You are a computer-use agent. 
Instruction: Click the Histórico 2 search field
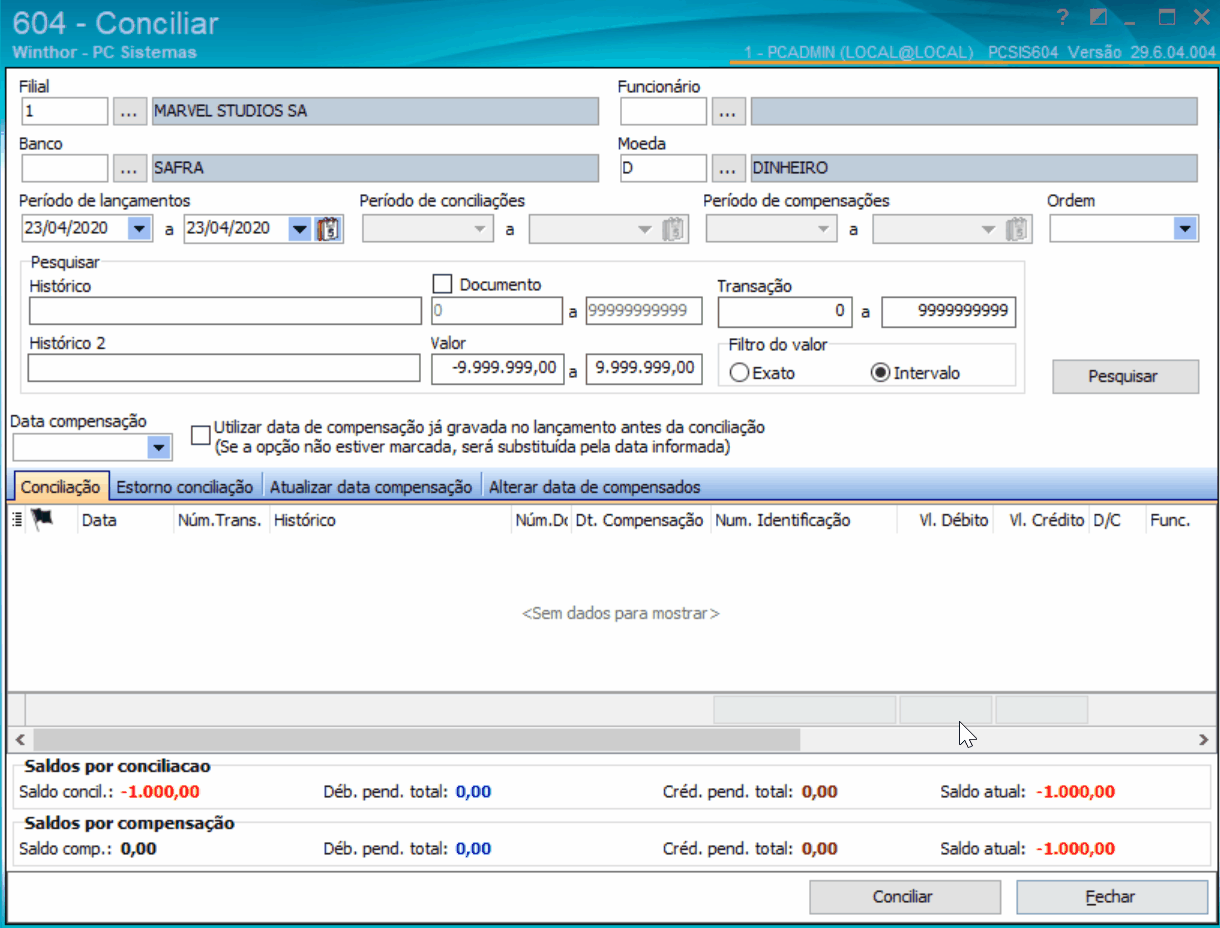(x=224, y=368)
